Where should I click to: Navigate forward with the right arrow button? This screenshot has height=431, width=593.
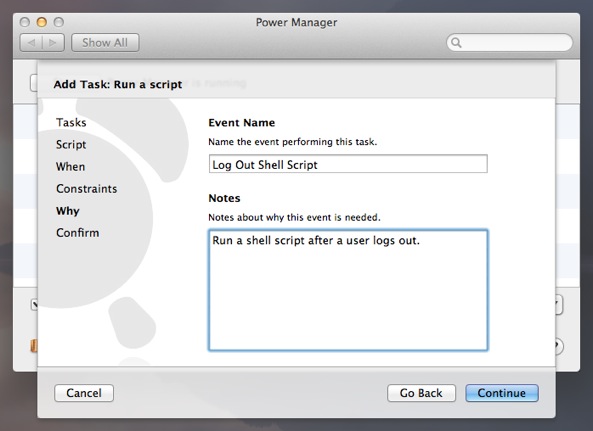tap(53, 42)
